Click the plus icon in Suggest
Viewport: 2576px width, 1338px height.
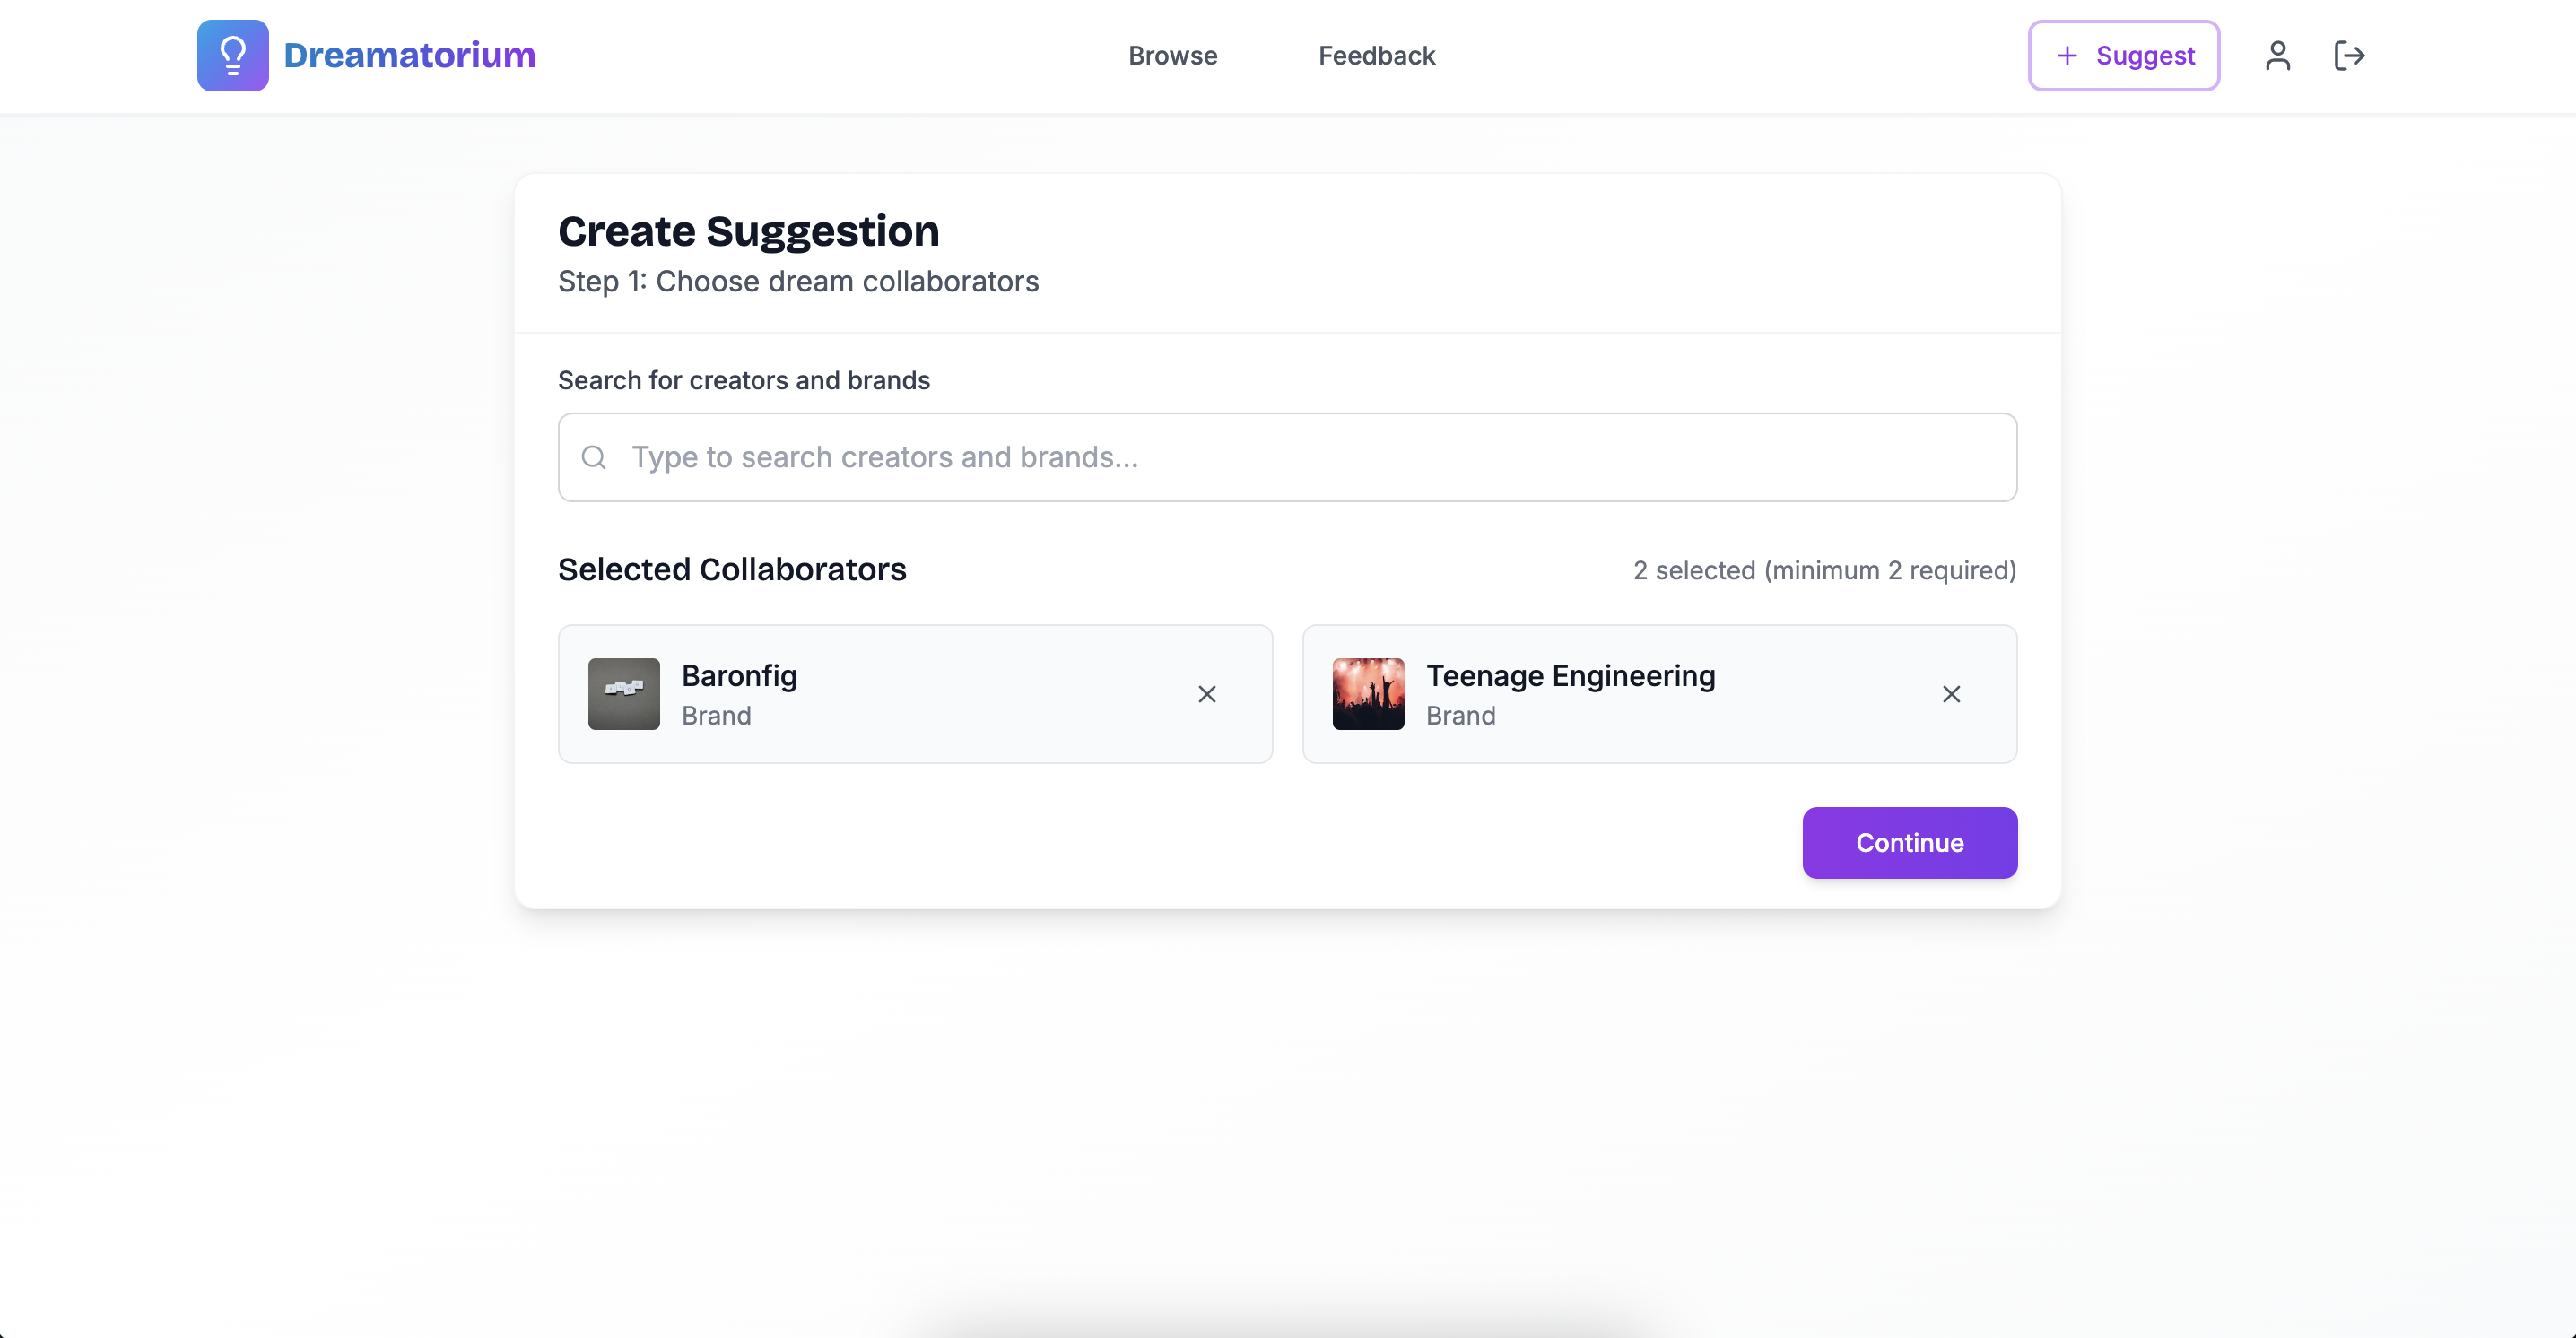point(2067,55)
